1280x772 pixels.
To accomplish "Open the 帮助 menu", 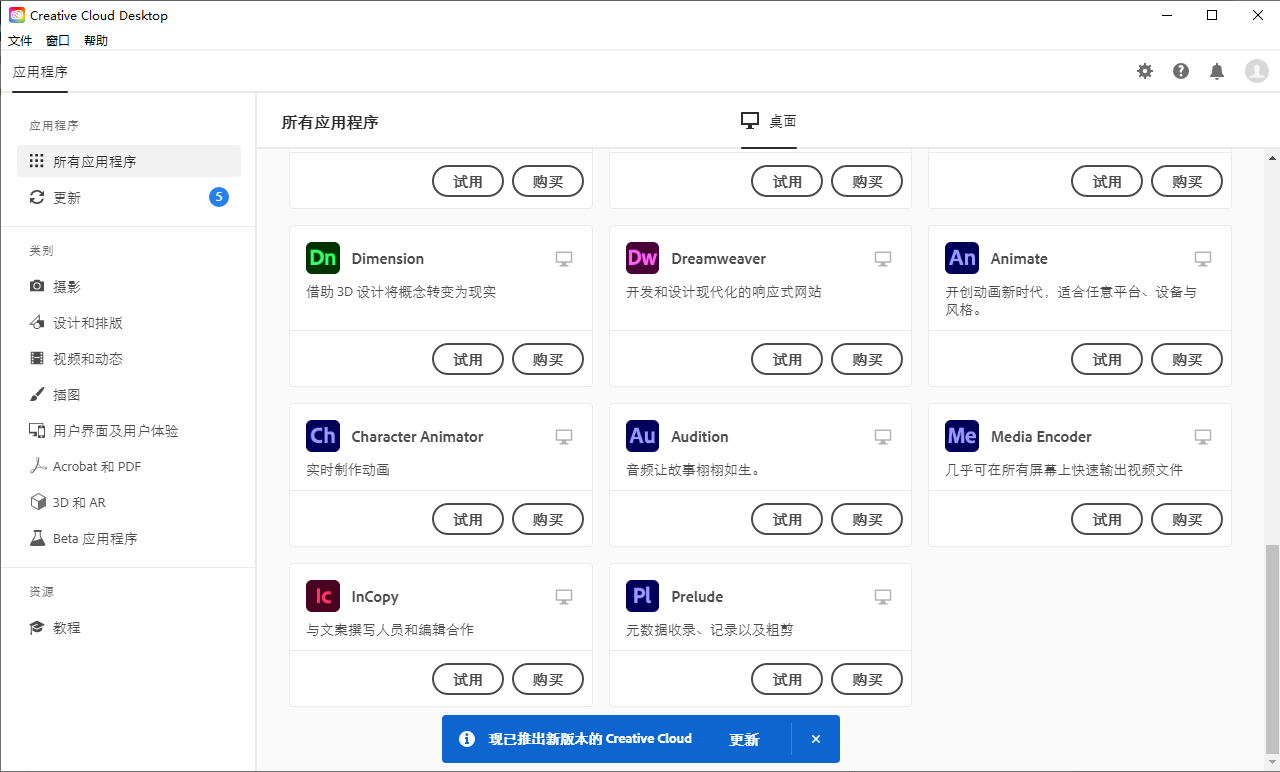I will [x=96, y=41].
